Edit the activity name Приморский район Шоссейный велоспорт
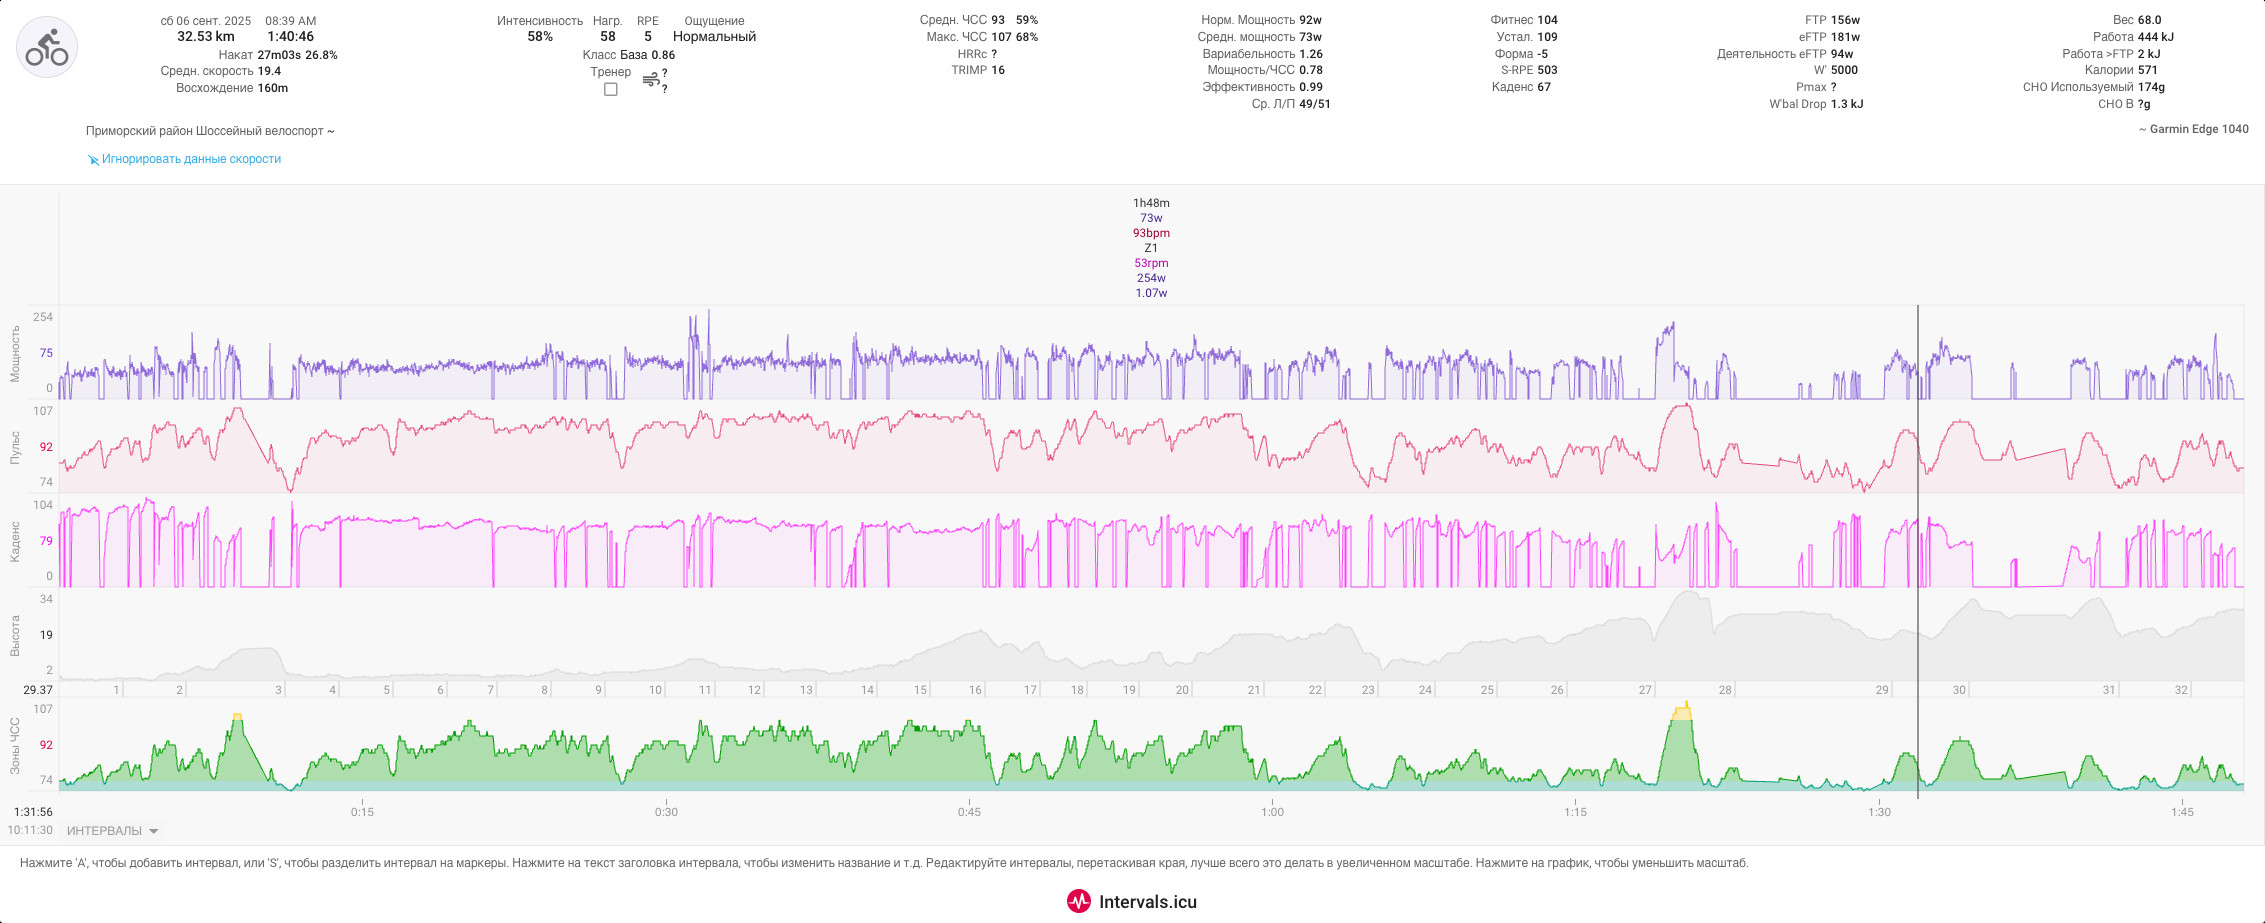 click(x=205, y=131)
